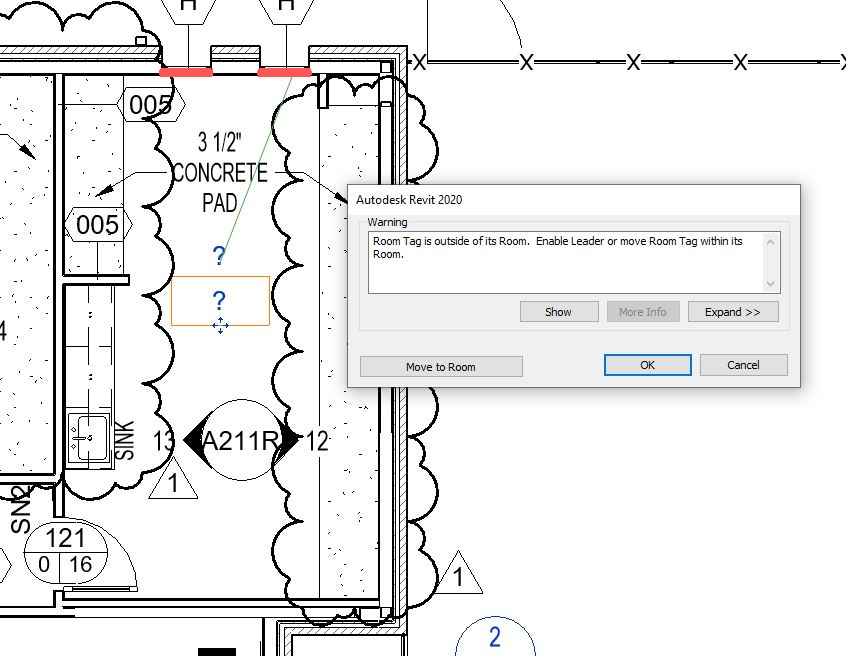Click the warning message scroll up arrow

click(770, 242)
